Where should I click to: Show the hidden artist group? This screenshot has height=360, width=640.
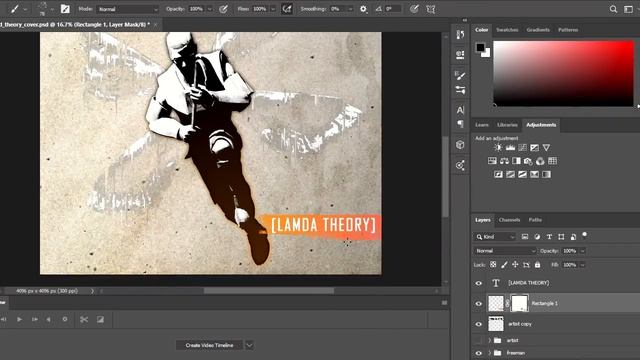pos(479,340)
